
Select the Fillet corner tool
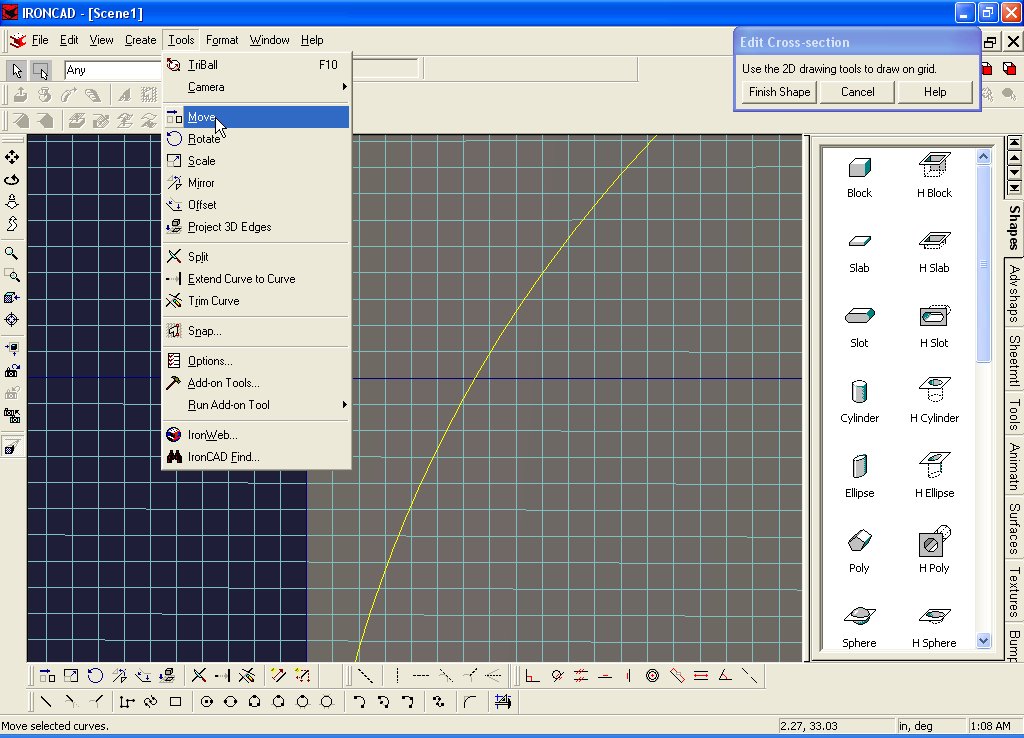[470, 702]
